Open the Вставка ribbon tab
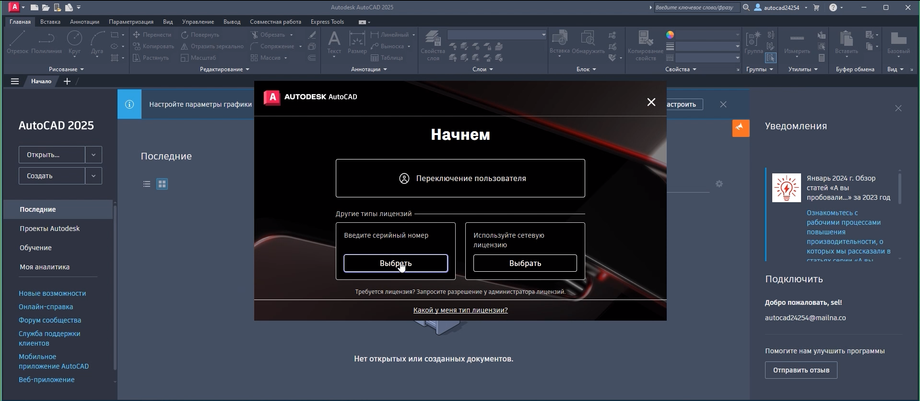The width and height of the screenshot is (920, 401). pos(50,22)
